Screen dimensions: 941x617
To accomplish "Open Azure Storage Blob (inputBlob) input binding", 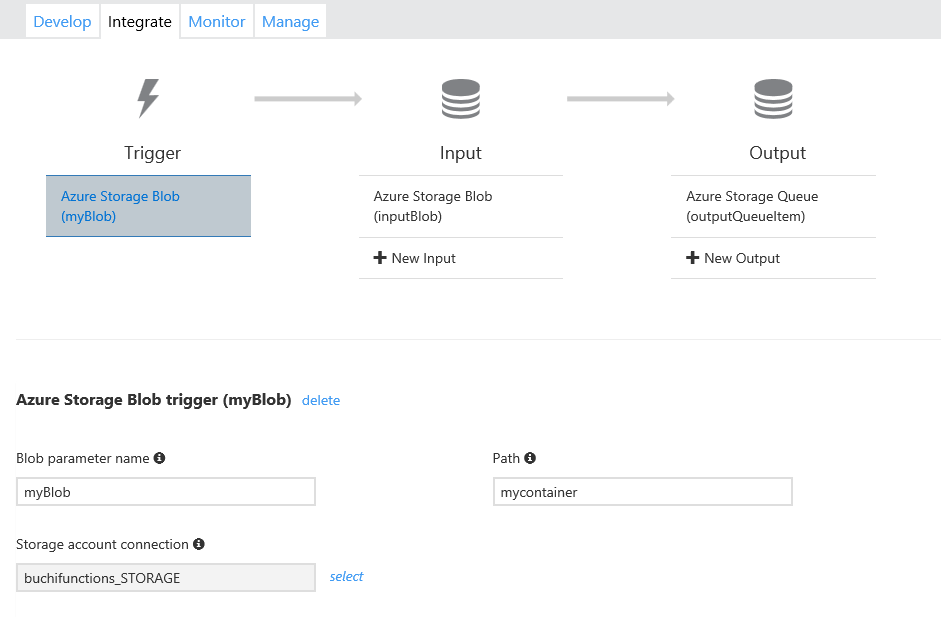I will click(460, 206).
